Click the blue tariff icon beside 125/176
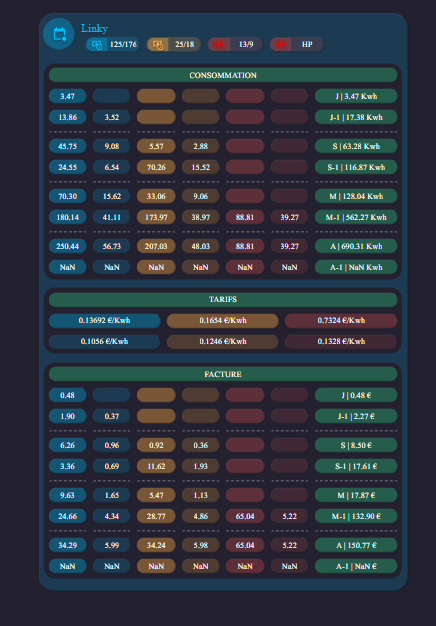Image resolution: width=436 pixels, height=626 pixels. click(97, 45)
